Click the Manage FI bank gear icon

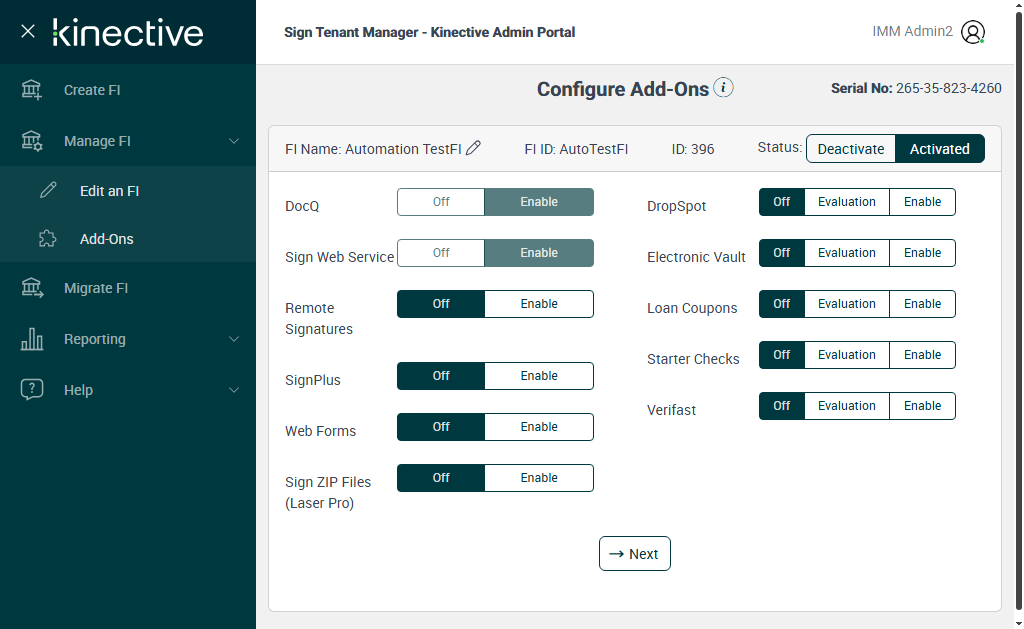click(31, 141)
